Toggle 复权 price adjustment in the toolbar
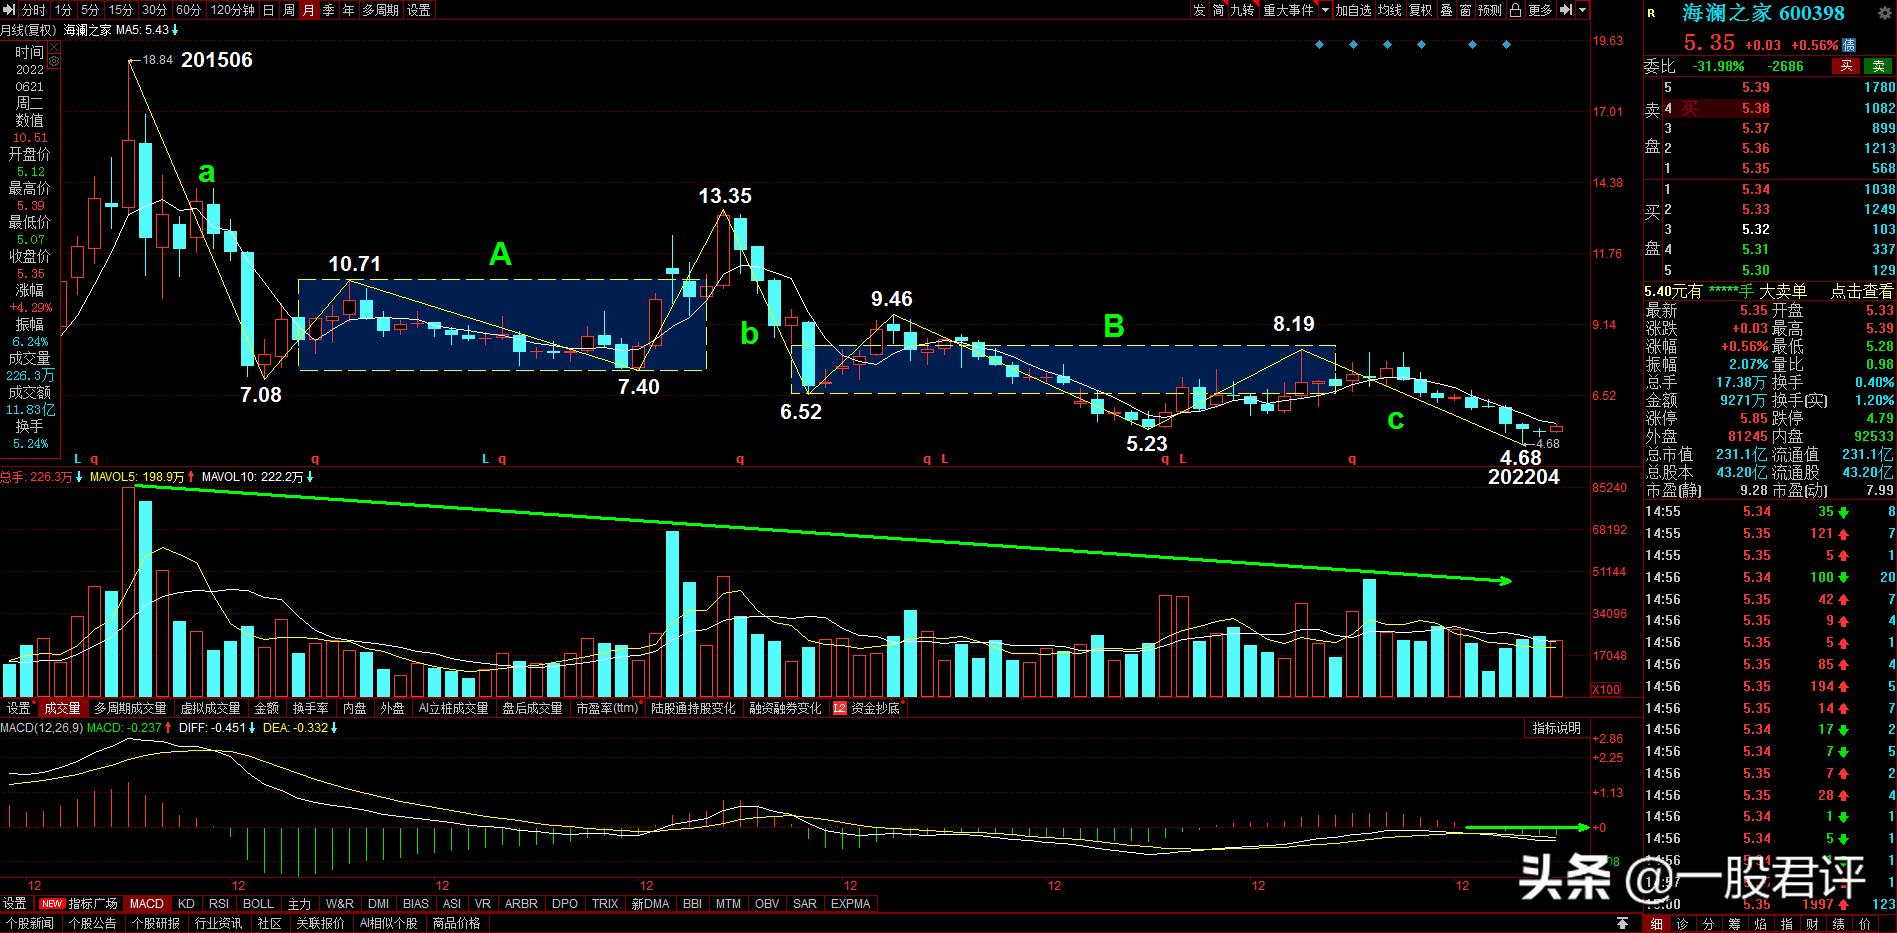 click(x=1420, y=10)
